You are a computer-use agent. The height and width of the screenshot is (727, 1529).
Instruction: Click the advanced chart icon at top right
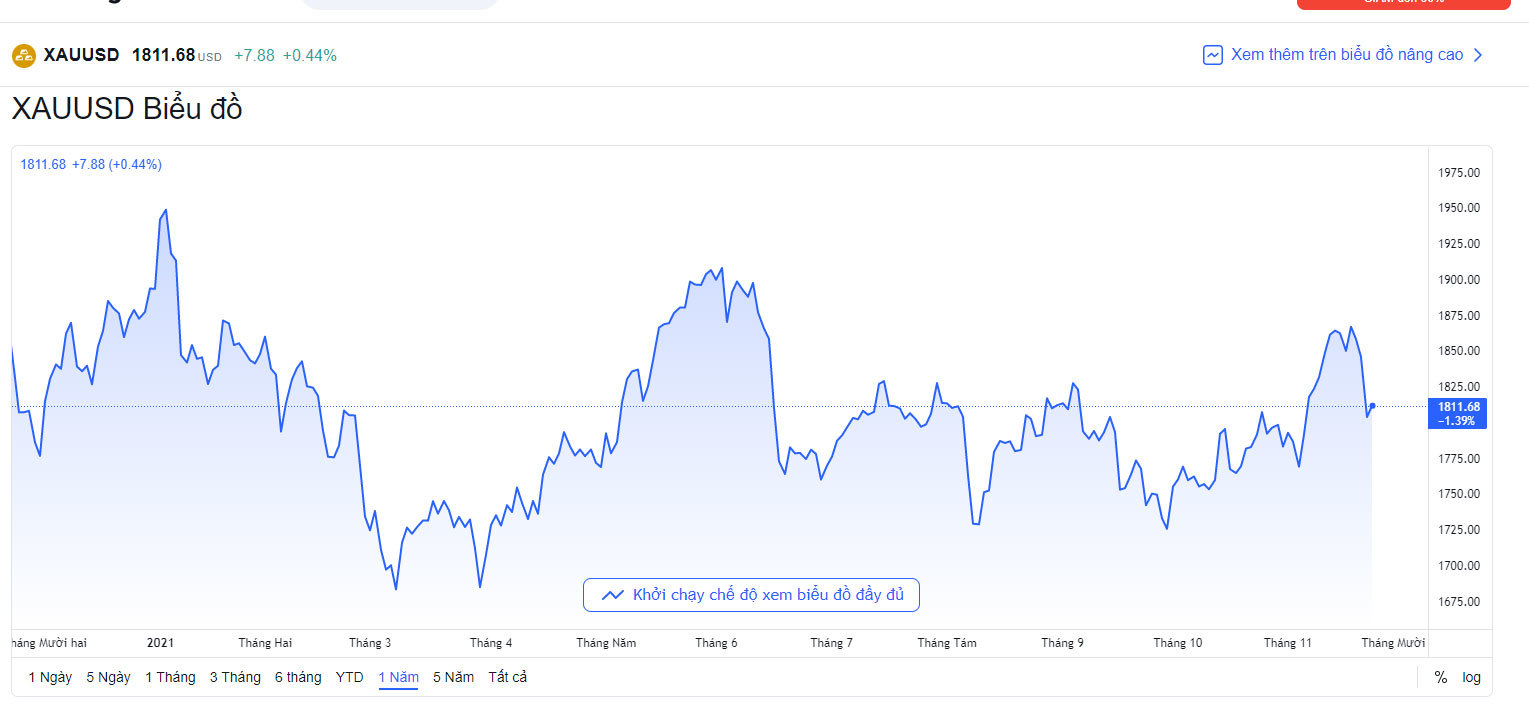(1212, 55)
